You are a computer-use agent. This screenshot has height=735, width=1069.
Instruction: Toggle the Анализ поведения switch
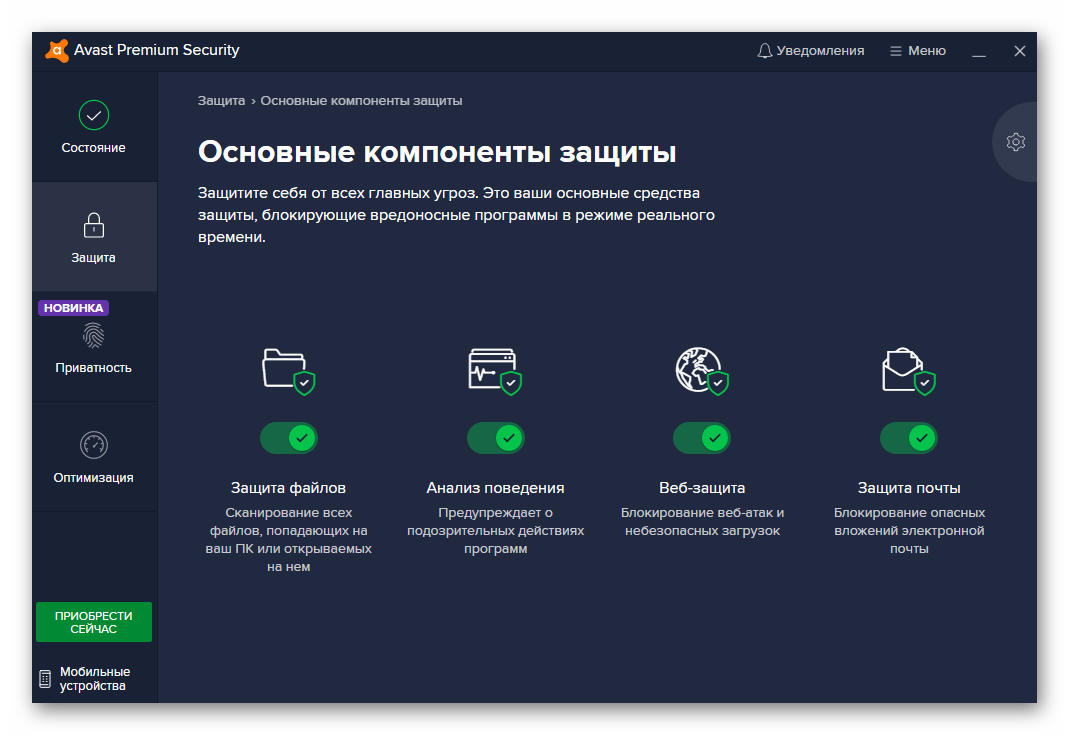[496, 438]
